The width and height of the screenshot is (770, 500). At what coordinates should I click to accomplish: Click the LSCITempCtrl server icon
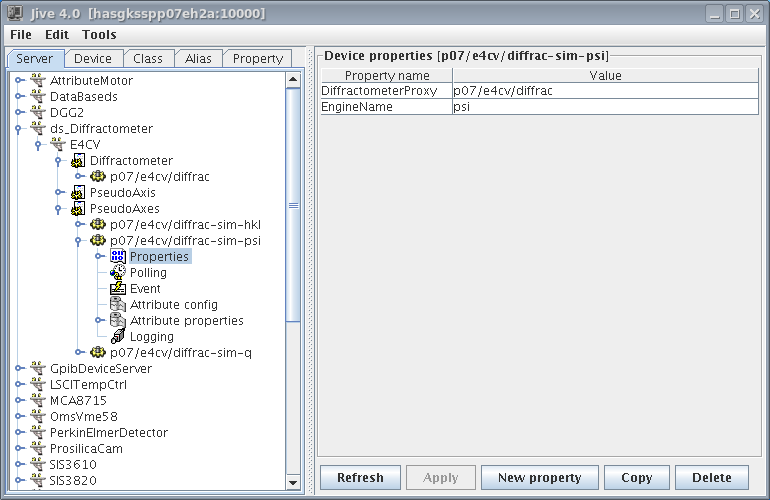tap(38, 384)
